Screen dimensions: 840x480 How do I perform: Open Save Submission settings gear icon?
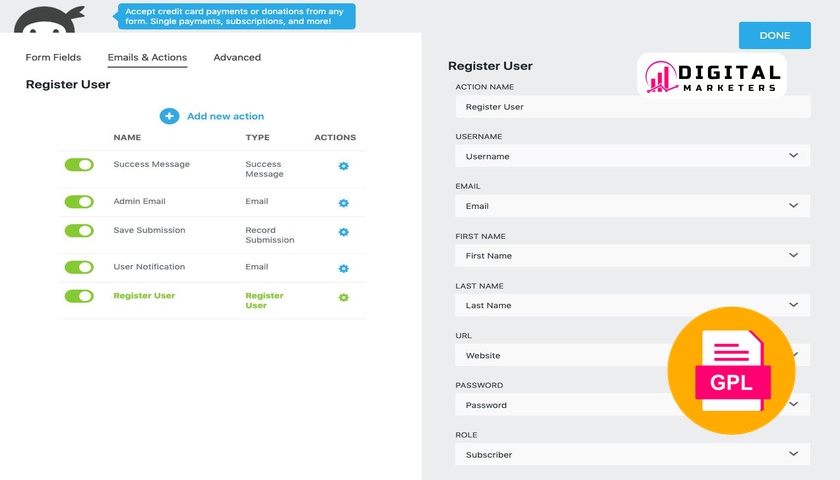click(x=343, y=232)
